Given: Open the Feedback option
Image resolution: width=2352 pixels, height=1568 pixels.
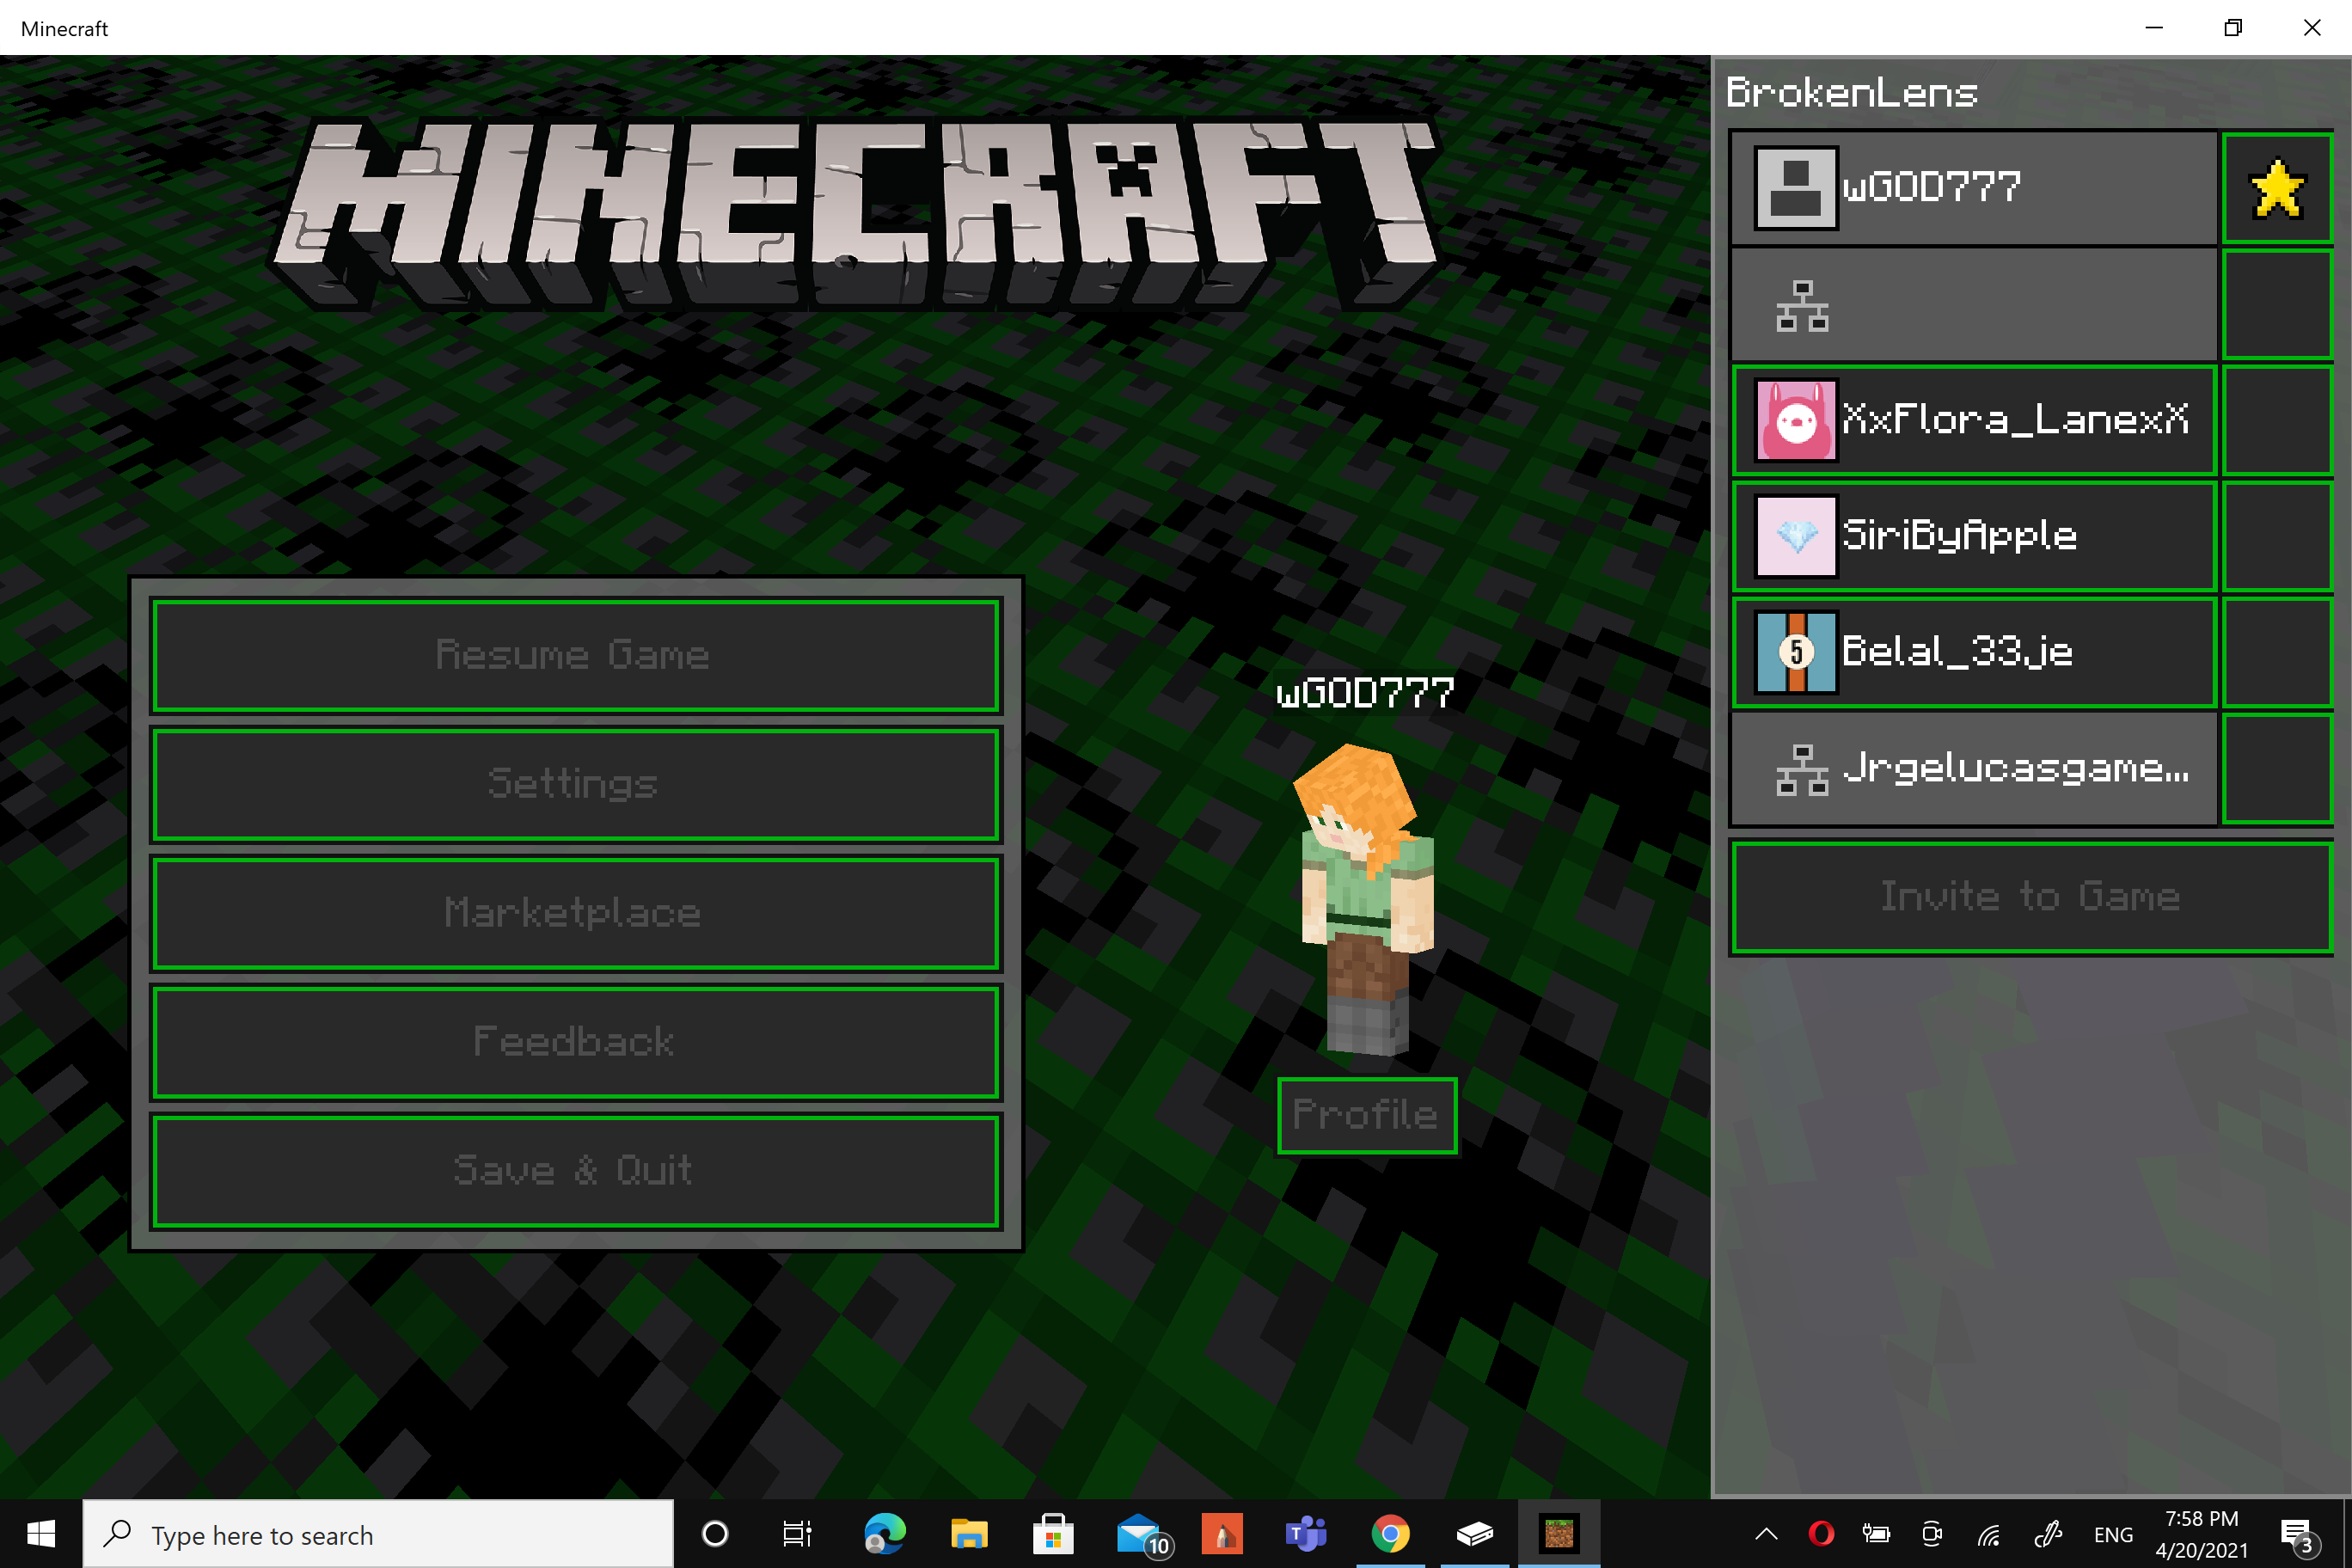Looking at the screenshot, I should [x=576, y=1042].
